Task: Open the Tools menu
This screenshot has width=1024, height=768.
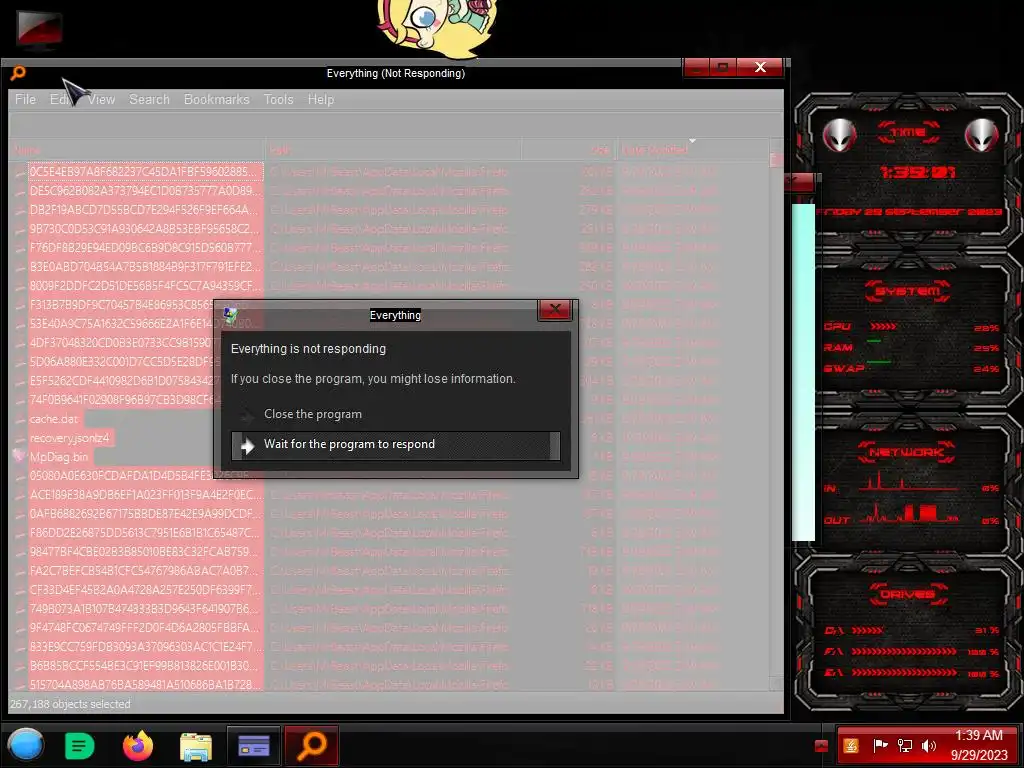Action: pos(278,99)
